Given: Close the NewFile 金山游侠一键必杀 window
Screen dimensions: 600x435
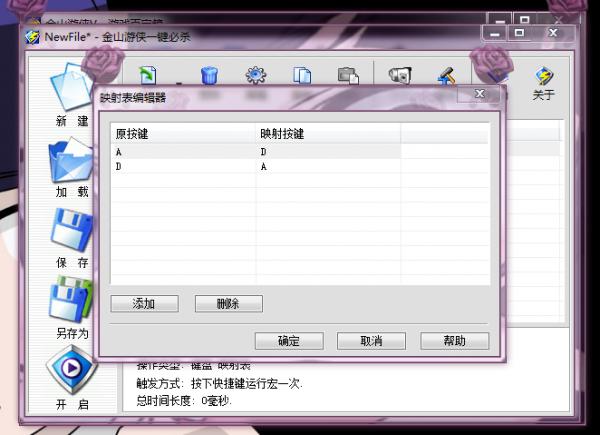Looking at the screenshot, I should click(x=553, y=33).
